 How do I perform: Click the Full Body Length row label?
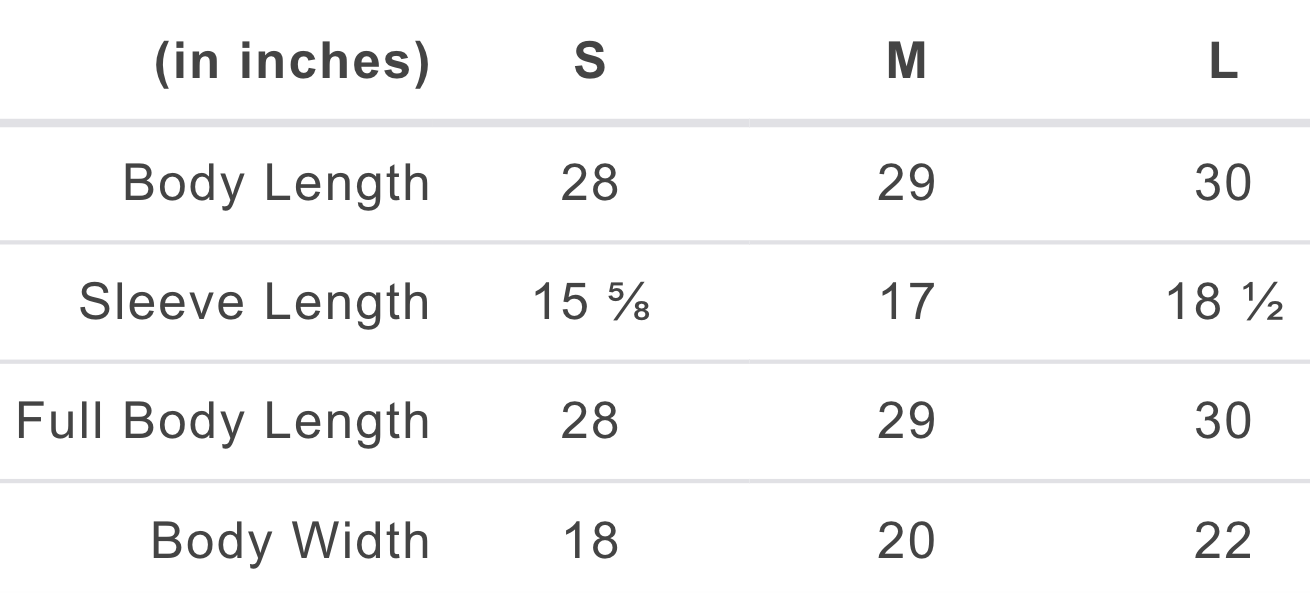coord(223,422)
